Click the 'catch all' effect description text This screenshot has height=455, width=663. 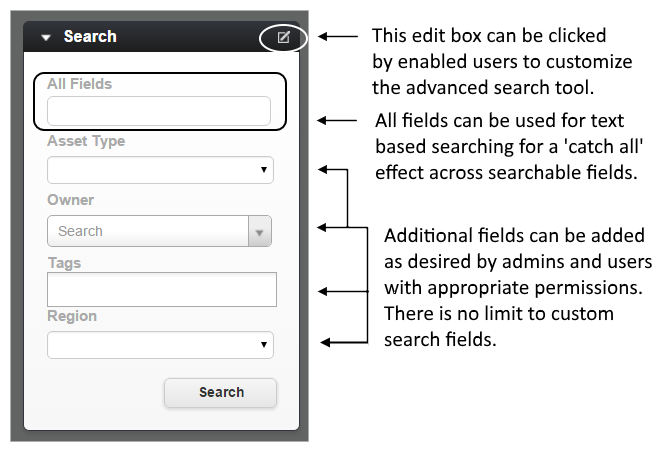(509, 146)
